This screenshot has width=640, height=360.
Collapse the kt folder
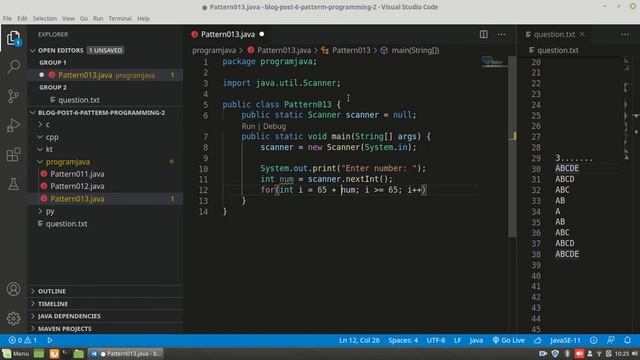[x=105, y=149]
